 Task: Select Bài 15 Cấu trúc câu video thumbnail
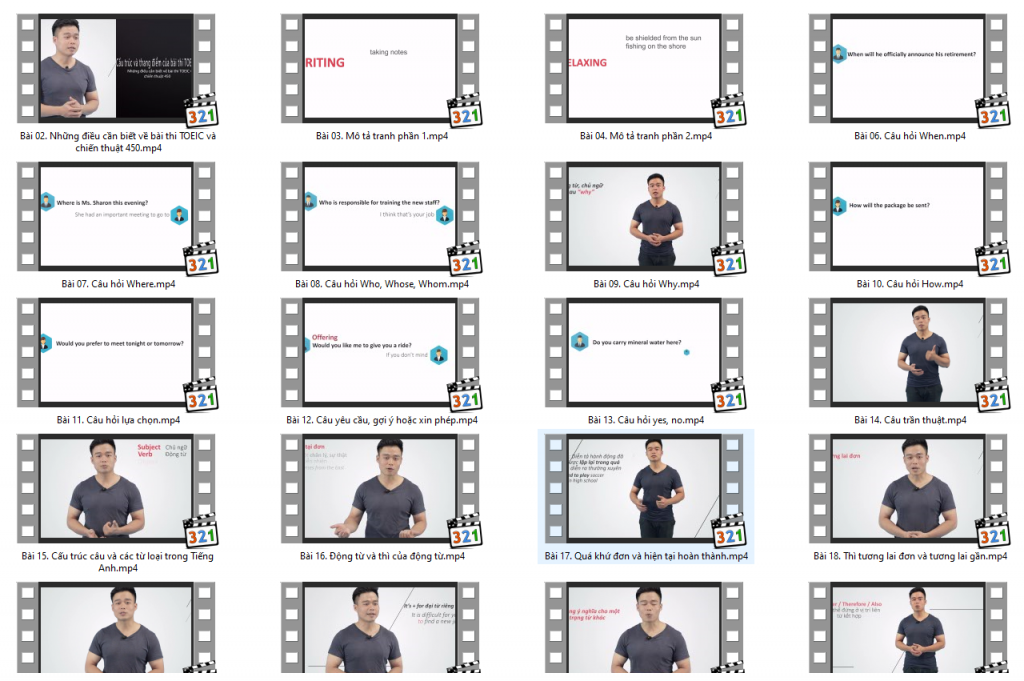tap(116, 489)
